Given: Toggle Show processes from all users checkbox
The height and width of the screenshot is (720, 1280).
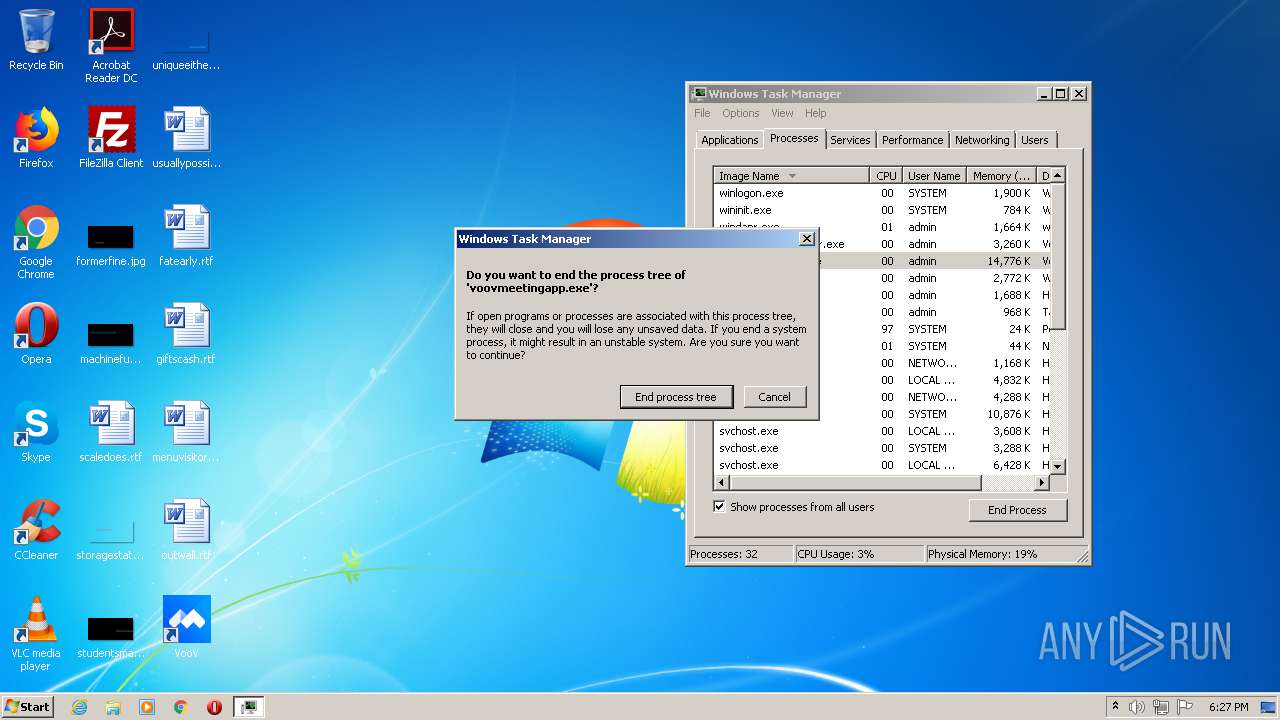Looking at the screenshot, I should (719, 507).
